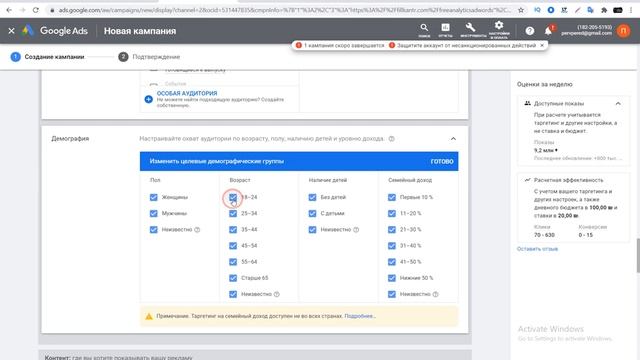Image resolution: width=640 pixels, height=360 pixels.
Task: Select step 1 Создание кампании
Action: pyautogui.click(x=47, y=57)
